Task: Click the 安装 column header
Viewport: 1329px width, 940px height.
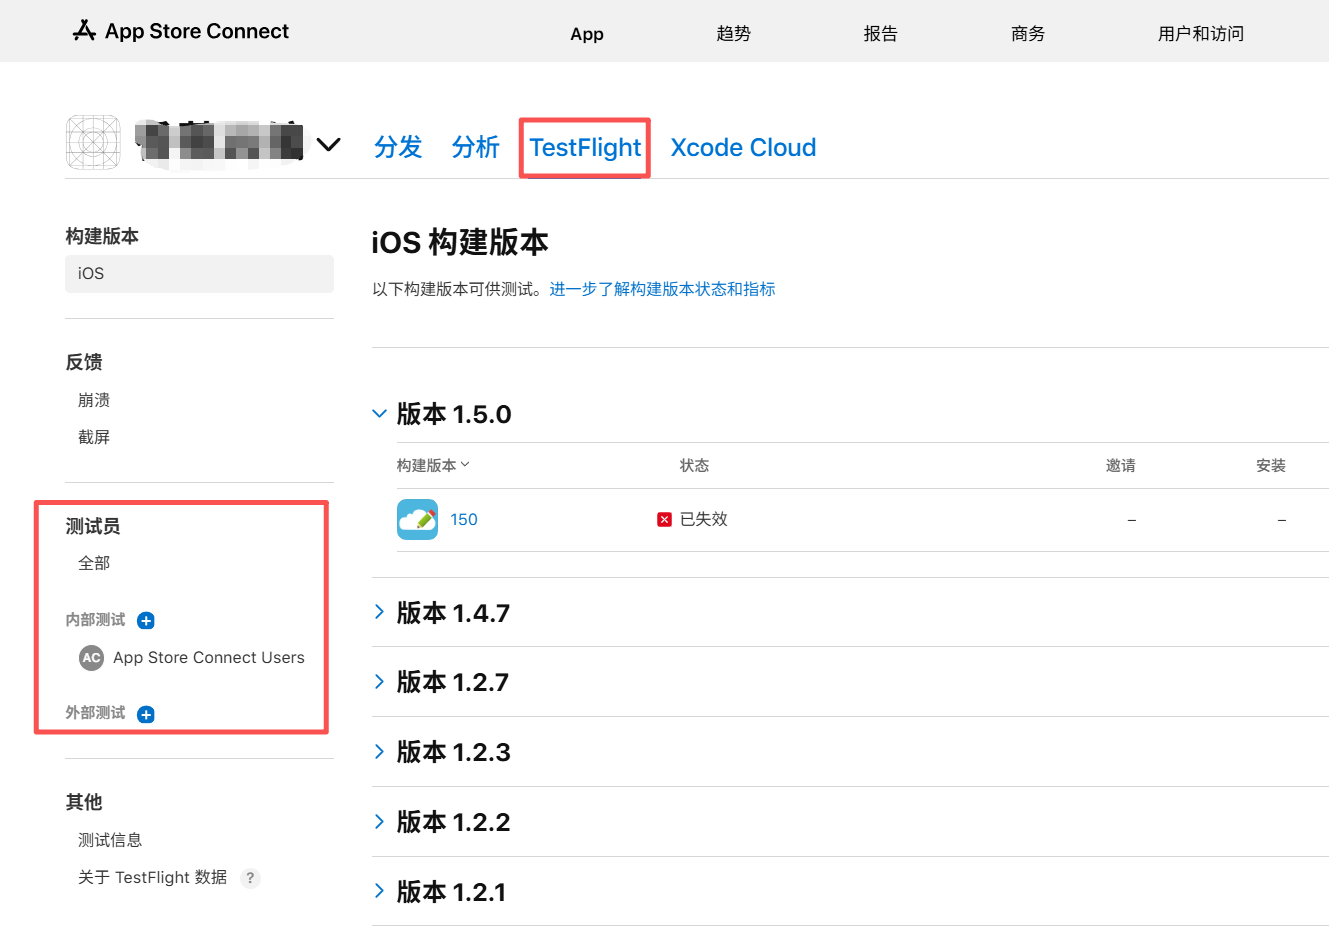Action: coord(1271,465)
